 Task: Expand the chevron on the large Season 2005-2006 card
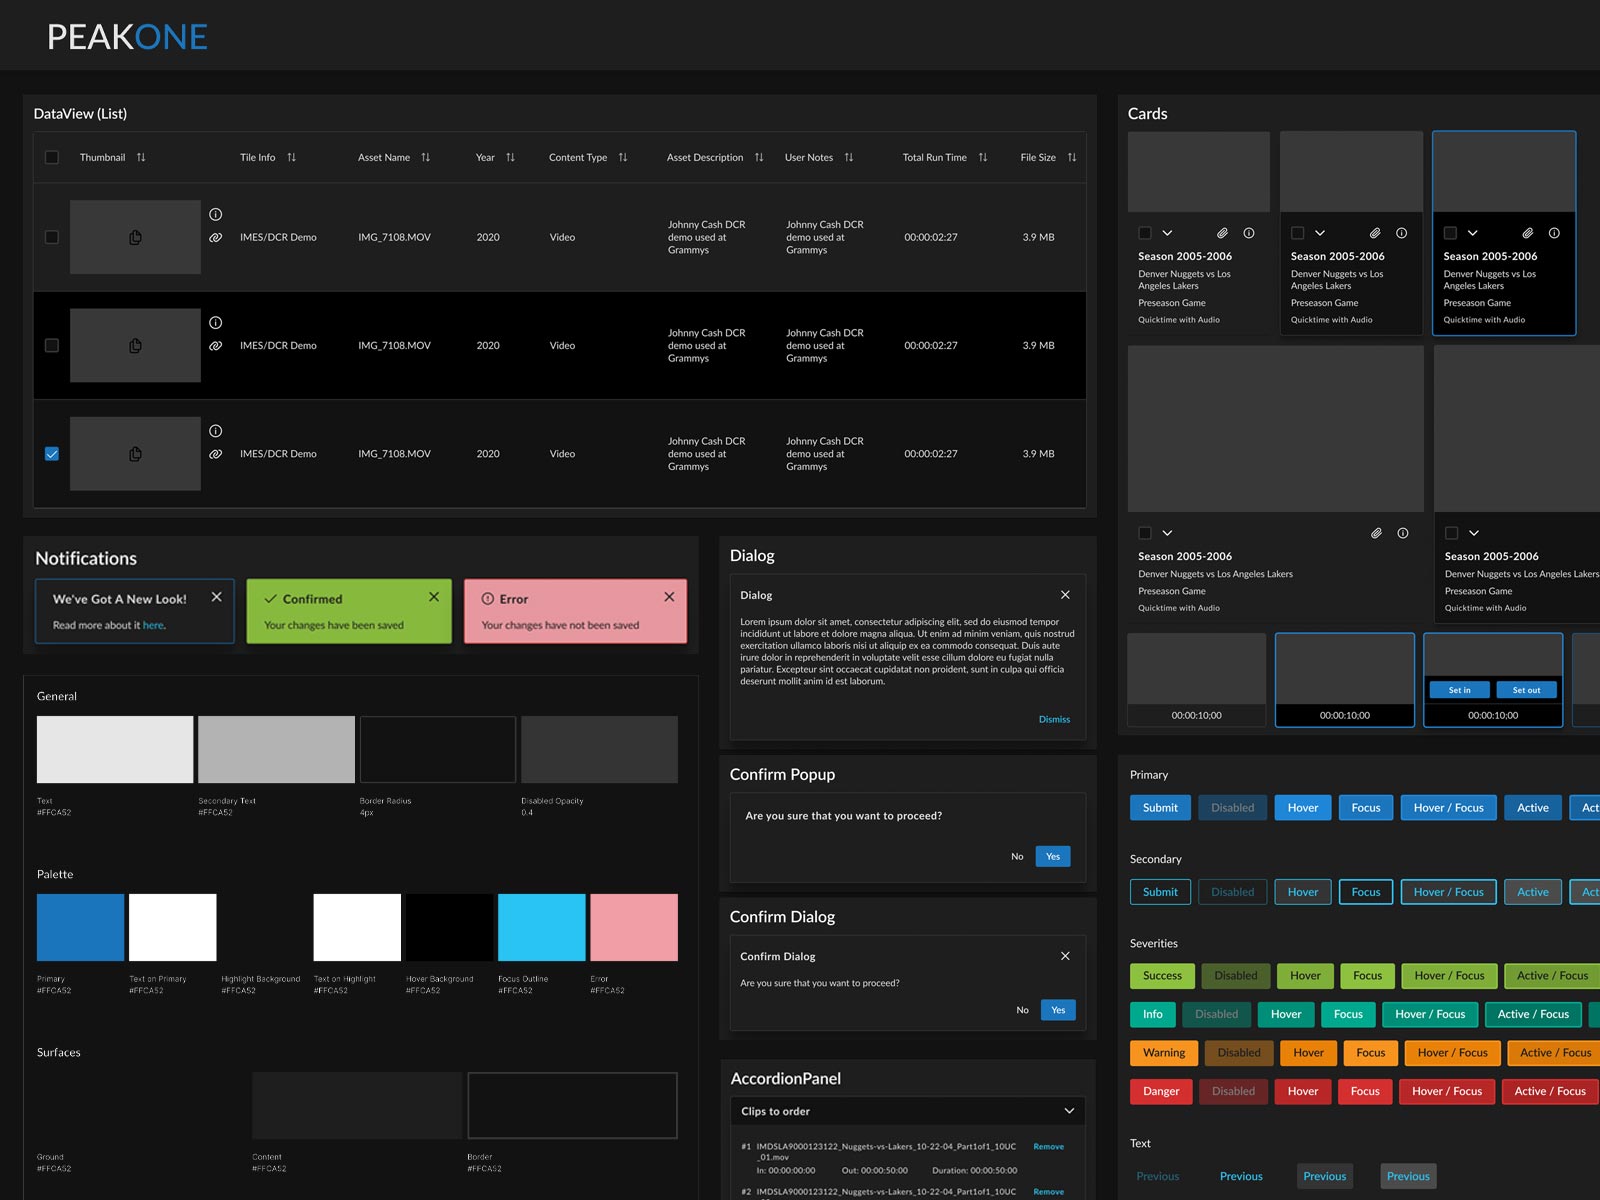1167,533
